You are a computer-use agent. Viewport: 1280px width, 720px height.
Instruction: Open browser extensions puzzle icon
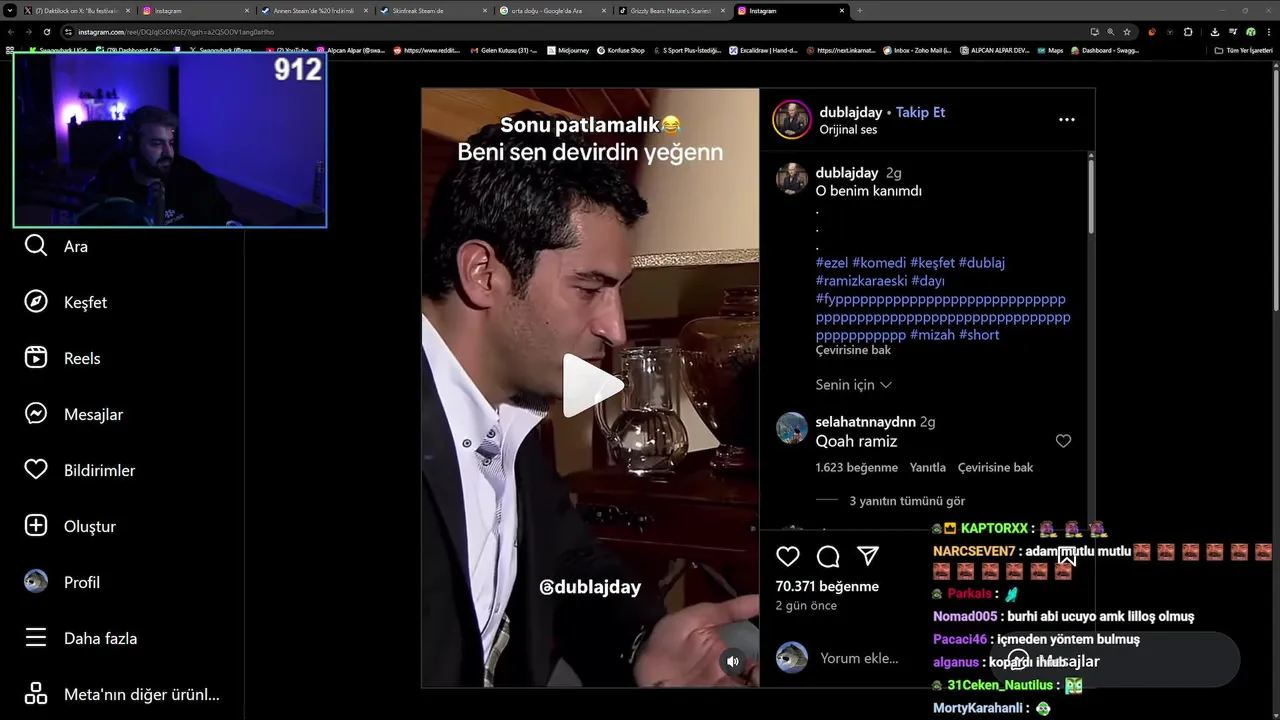pos(1188,32)
